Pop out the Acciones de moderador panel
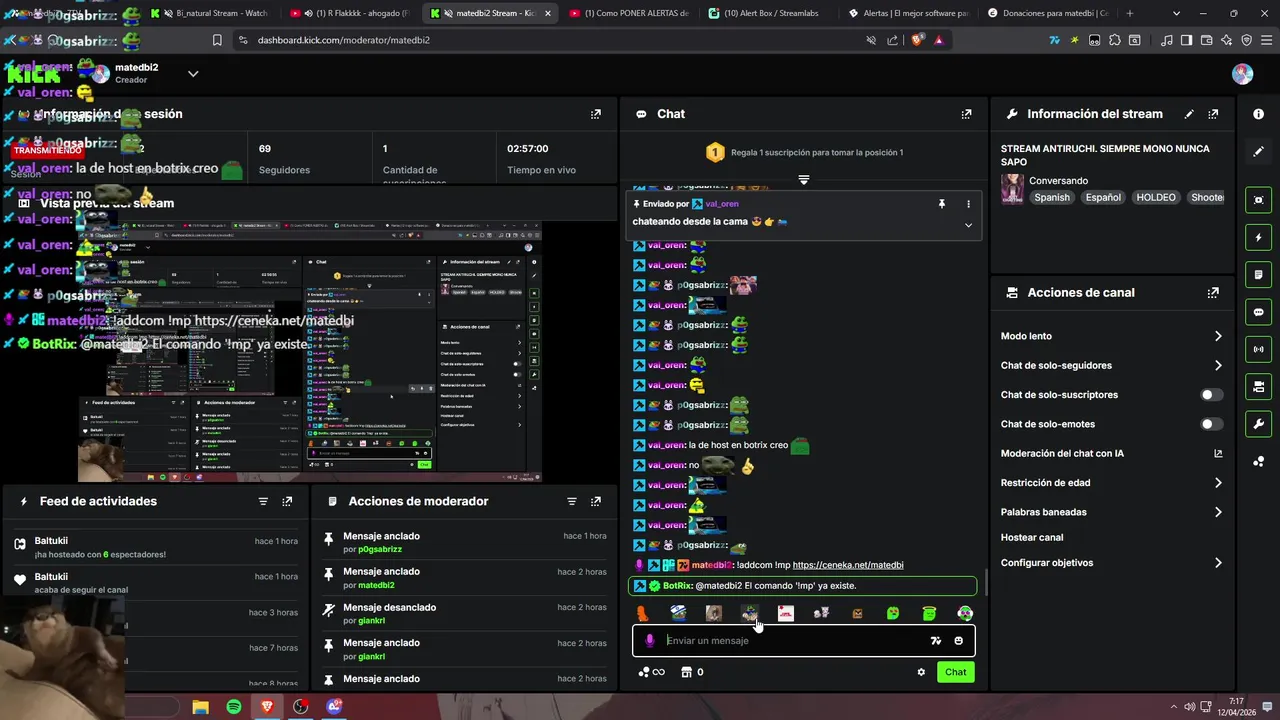Viewport: 1280px width, 720px height. point(596,501)
